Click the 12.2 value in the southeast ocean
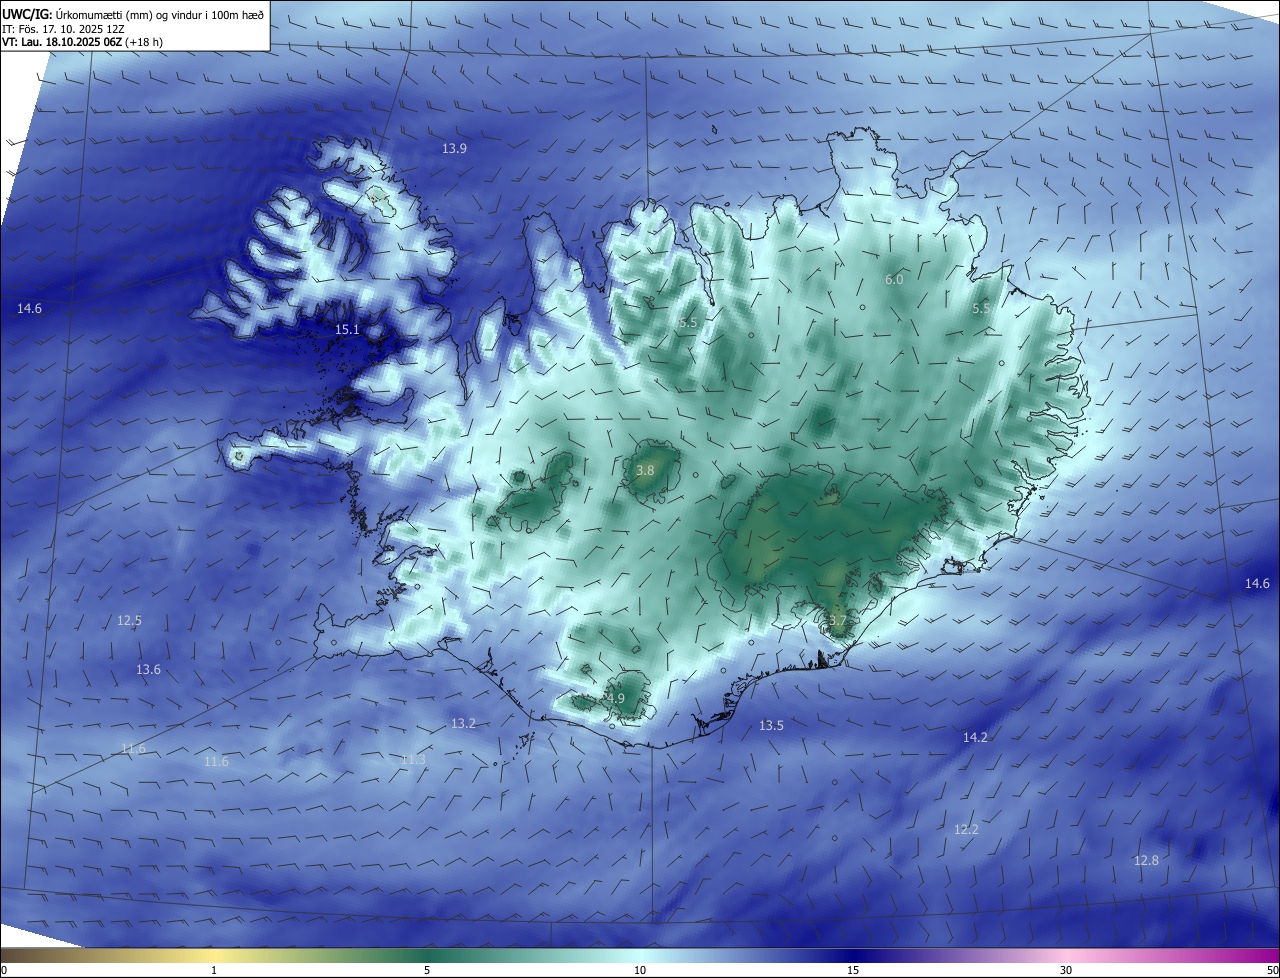Image resolution: width=1280 pixels, height=978 pixels. click(966, 829)
